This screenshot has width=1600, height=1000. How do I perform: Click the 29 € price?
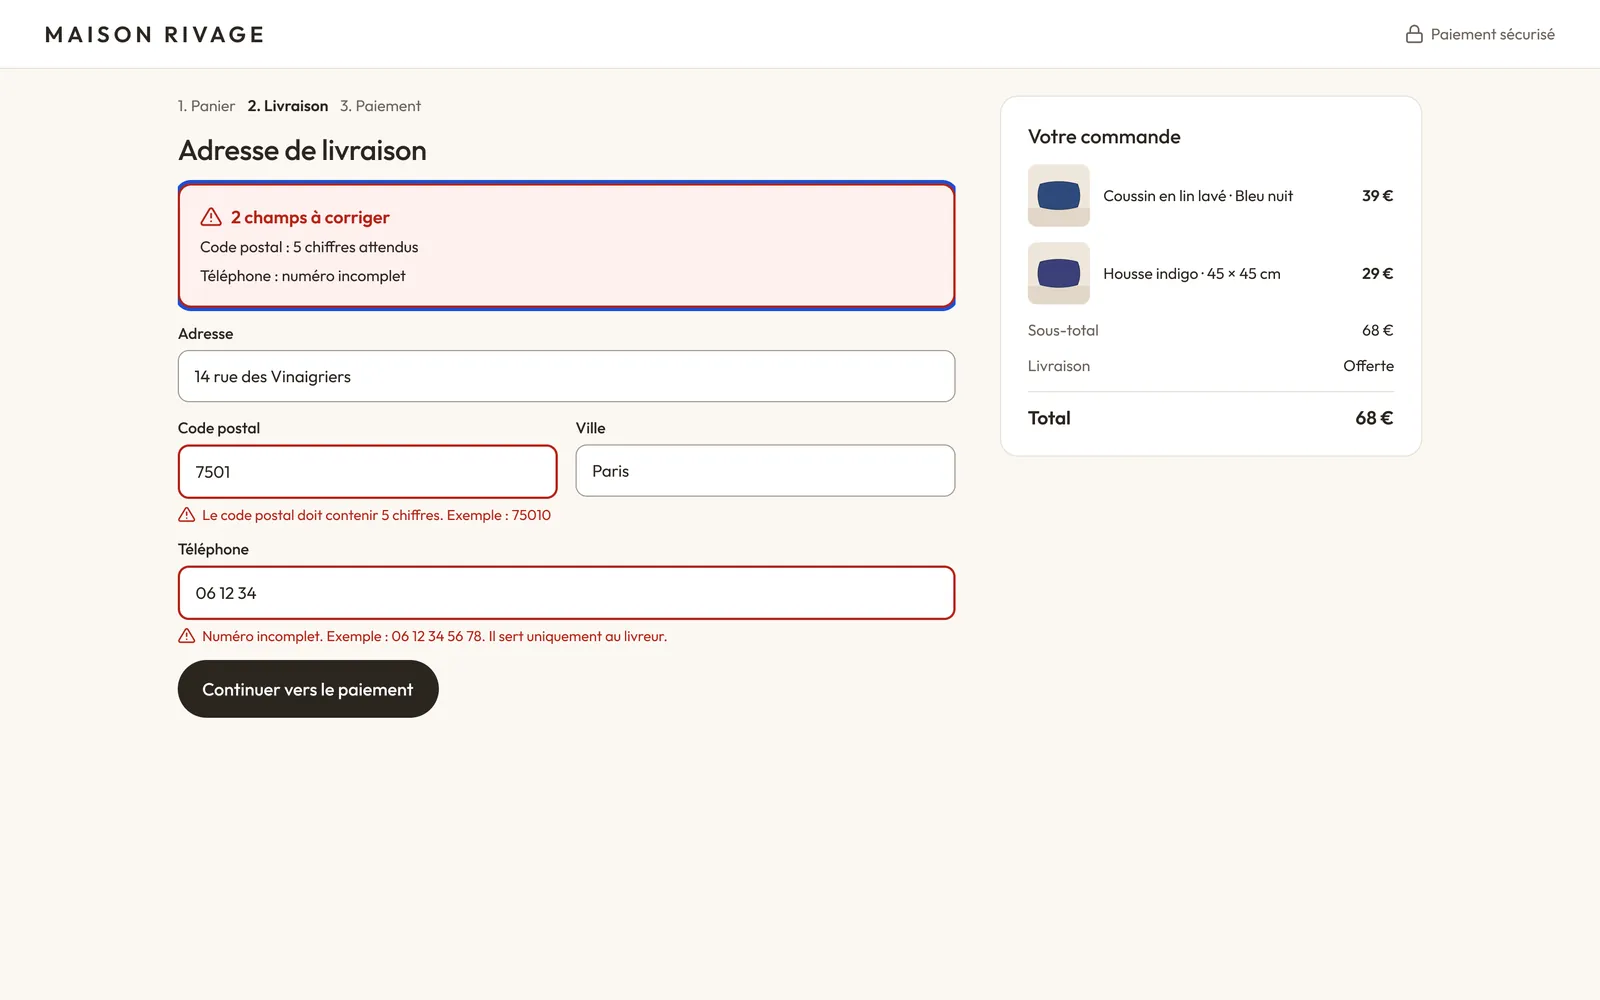1378,274
